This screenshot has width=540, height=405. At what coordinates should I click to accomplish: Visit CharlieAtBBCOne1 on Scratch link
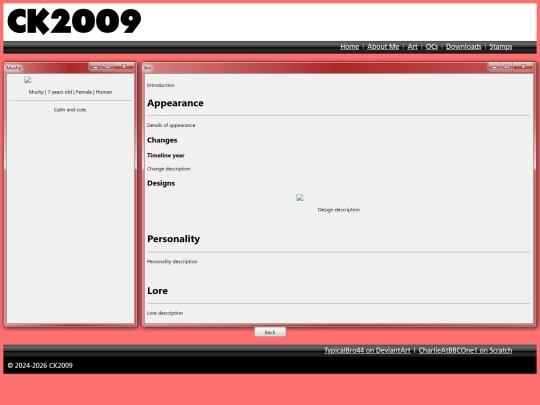[x=465, y=350]
